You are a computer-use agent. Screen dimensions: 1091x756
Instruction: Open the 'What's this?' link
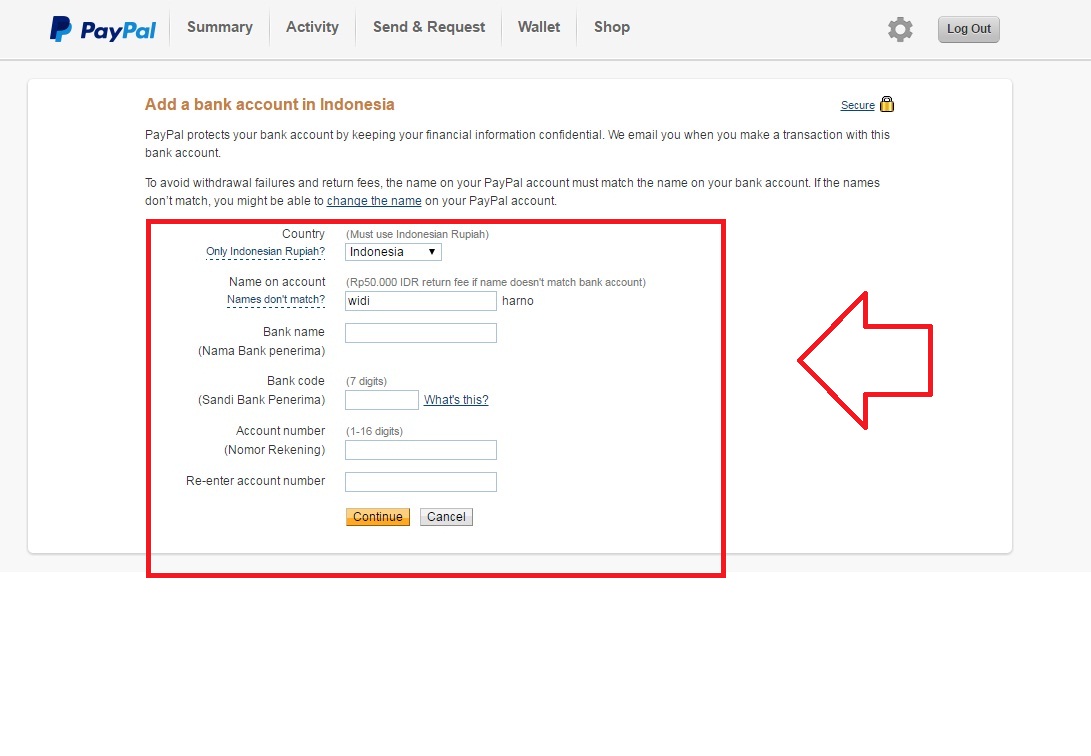point(456,400)
